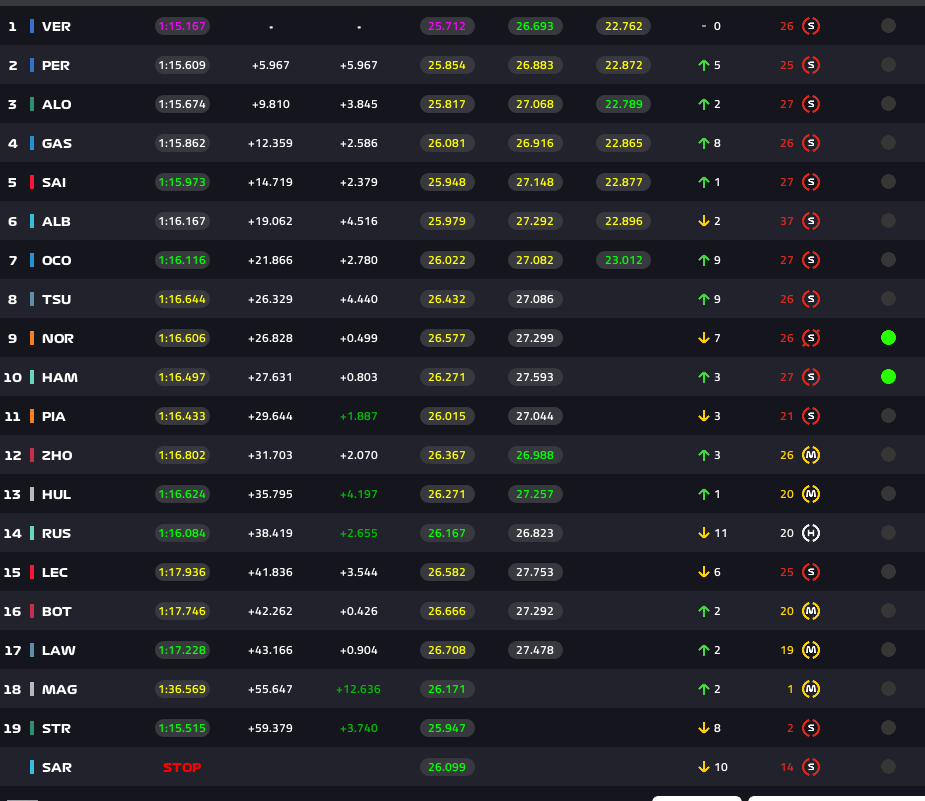Click the red STOP label for SAR
Viewport: 925px width, 801px height.
tap(182, 767)
